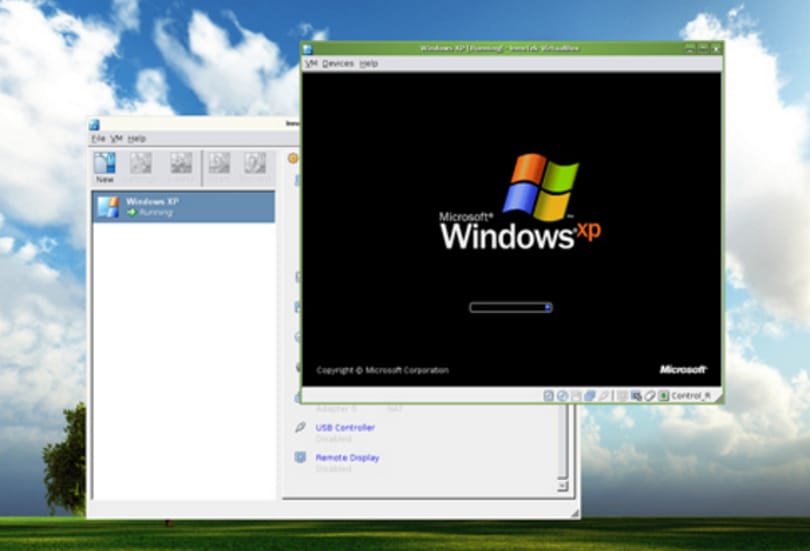
Task: Select the Windows XP entry in VM list
Action: [183, 207]
